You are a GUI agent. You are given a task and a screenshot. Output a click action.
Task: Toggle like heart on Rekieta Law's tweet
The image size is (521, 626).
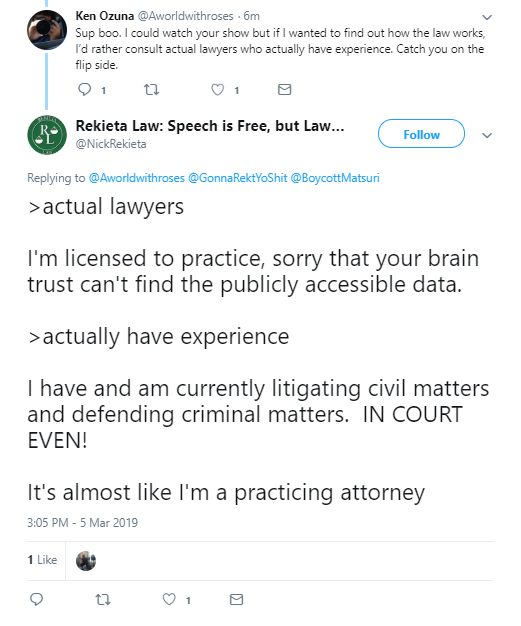coord(169,599)
